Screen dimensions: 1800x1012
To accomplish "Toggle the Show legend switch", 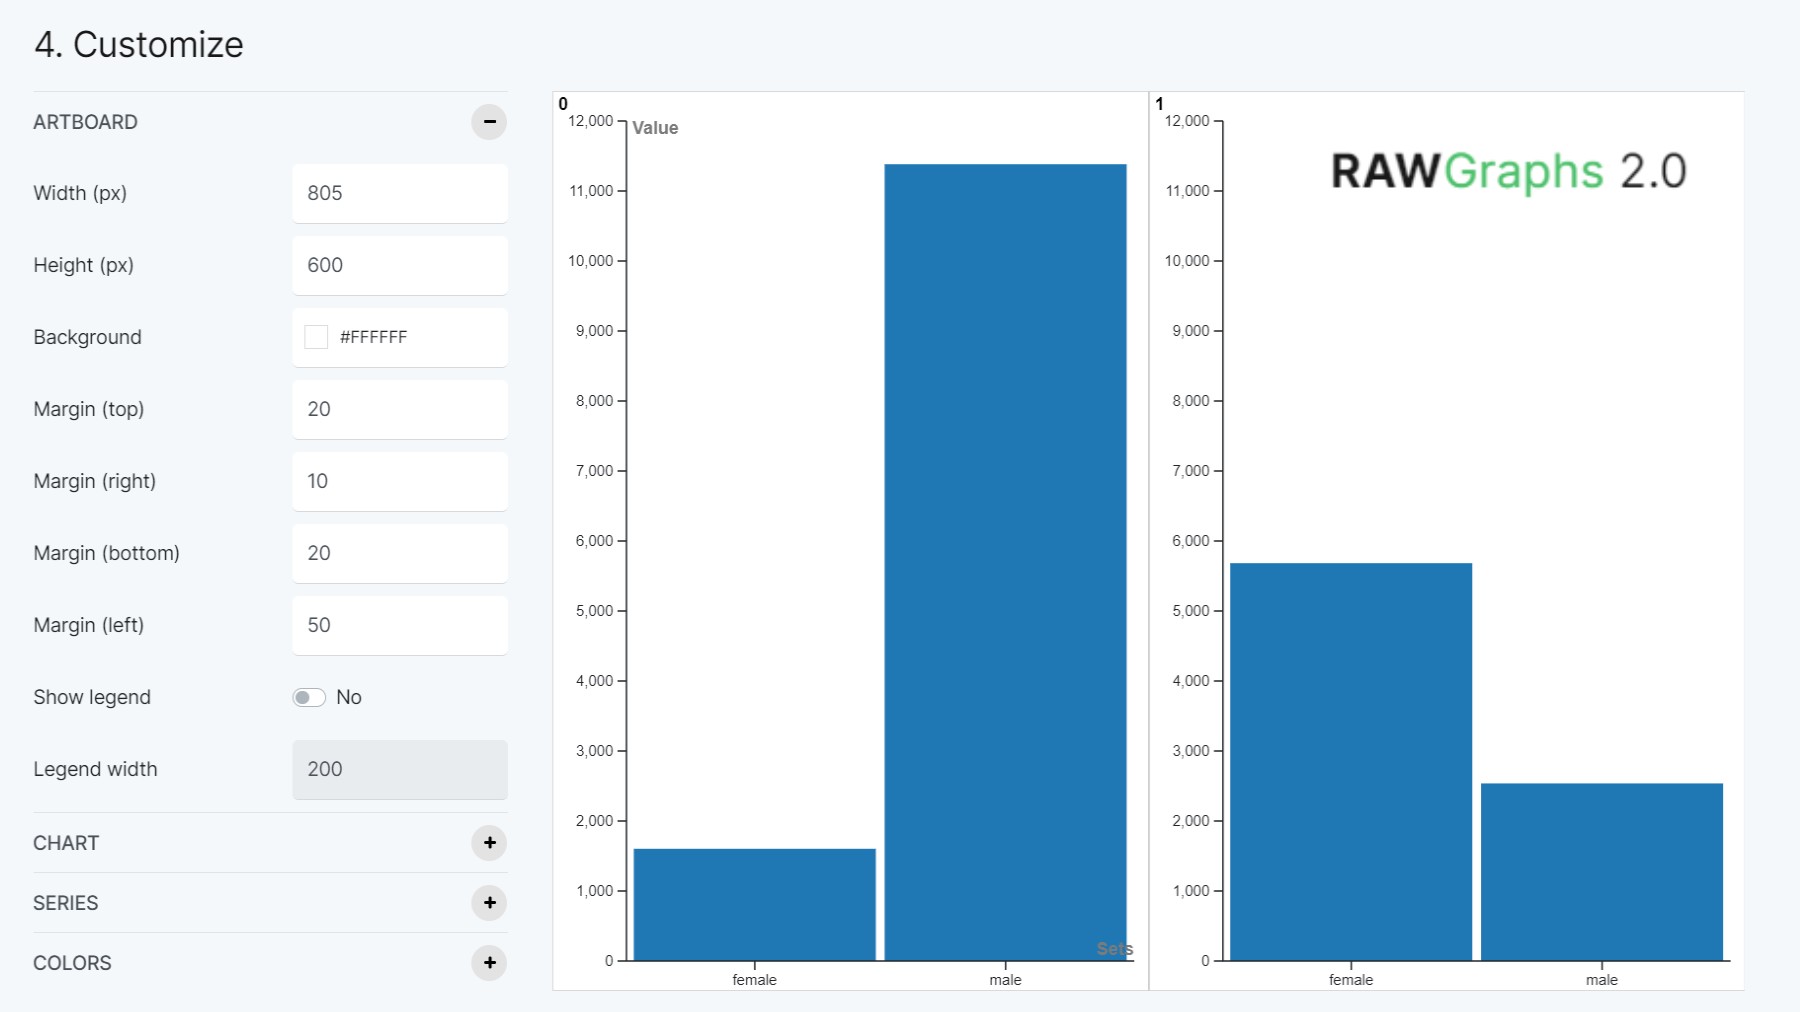I will [x=309, y=697].
